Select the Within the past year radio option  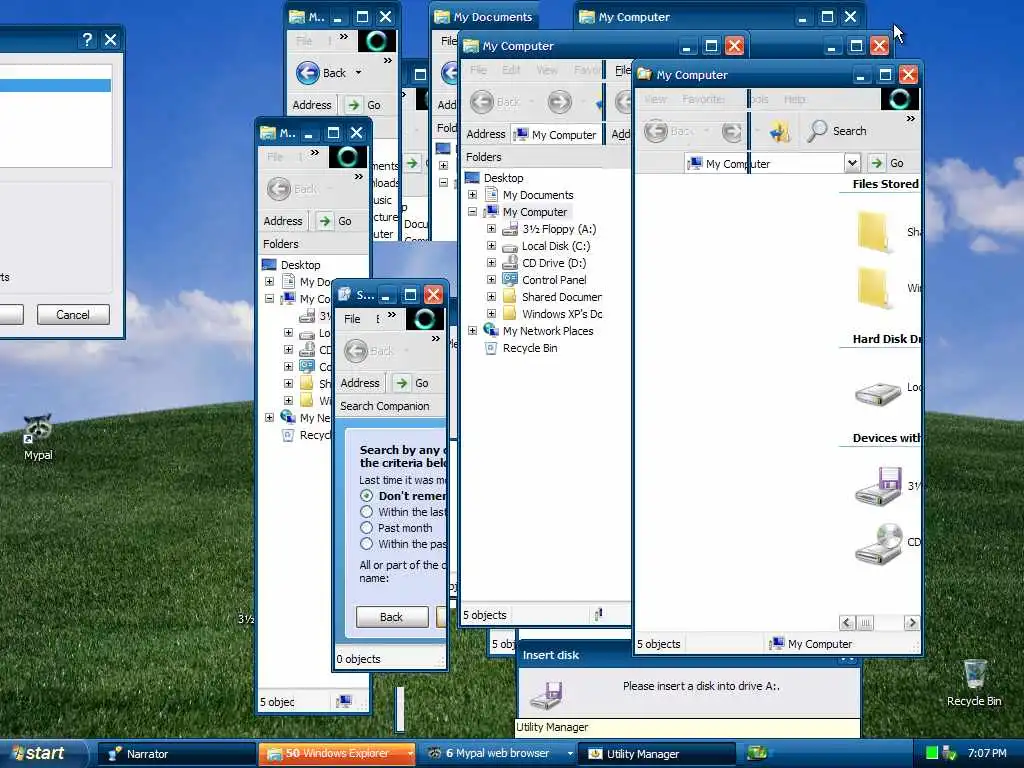366,544
